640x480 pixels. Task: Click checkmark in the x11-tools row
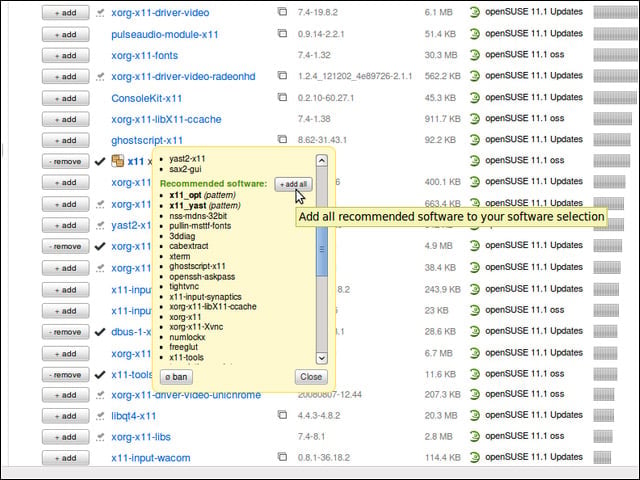[100, 375]
